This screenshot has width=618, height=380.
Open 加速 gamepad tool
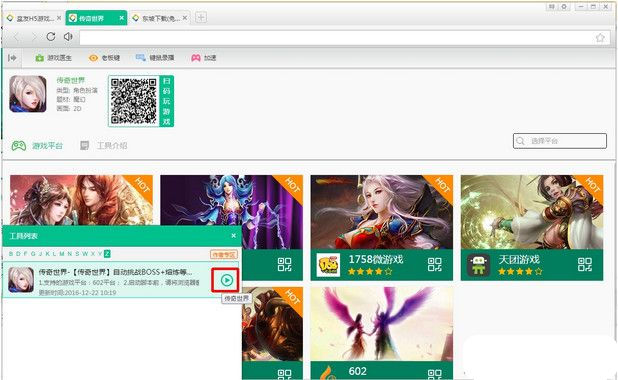pyautogui.click(x=204, y=58)
